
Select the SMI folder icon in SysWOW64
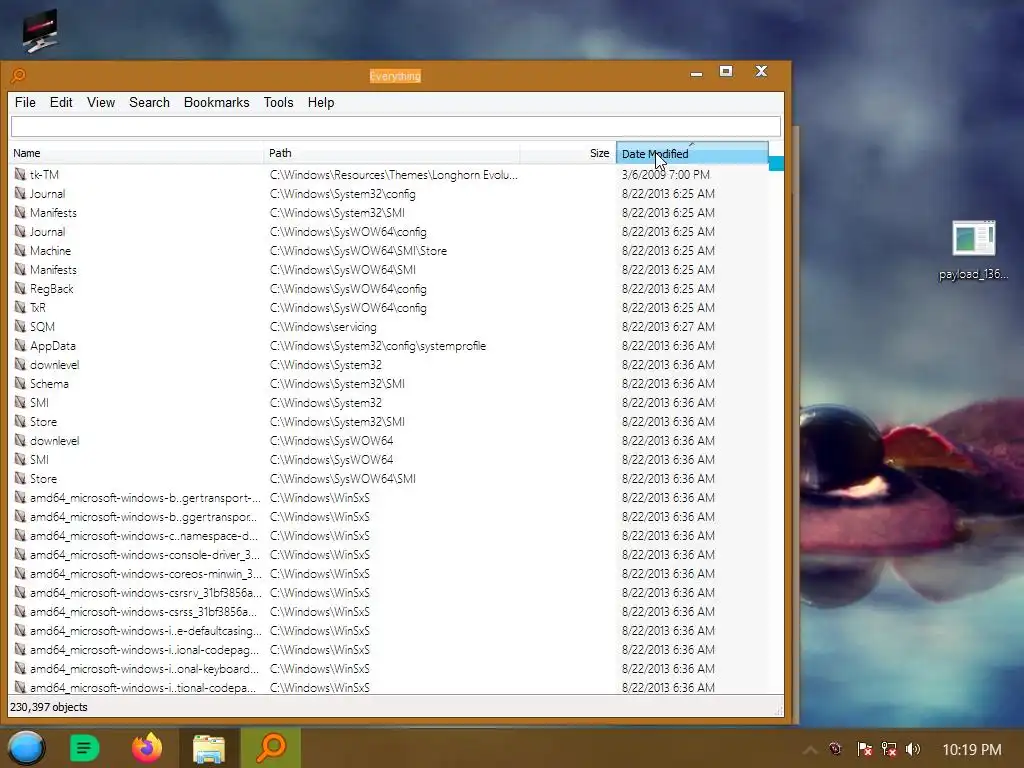pyautogui.click(x=20, y=459)
